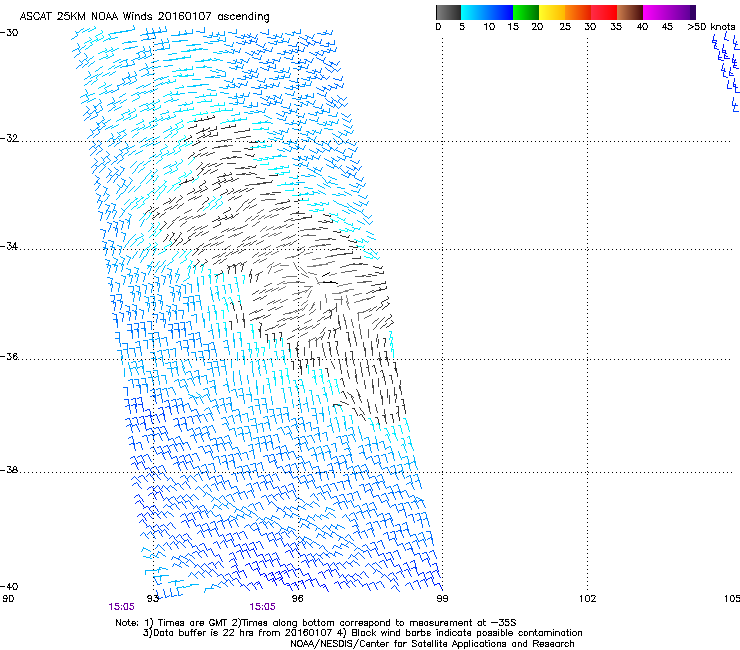This screenshot has height=650, width=740.
Task: Click the latitude label '-38'
Action: point(9,470)
